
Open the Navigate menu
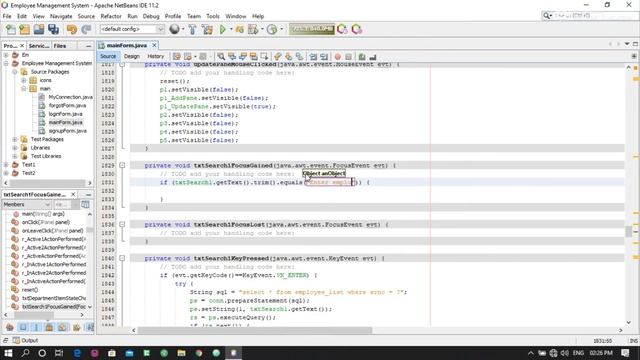(61, 16)
